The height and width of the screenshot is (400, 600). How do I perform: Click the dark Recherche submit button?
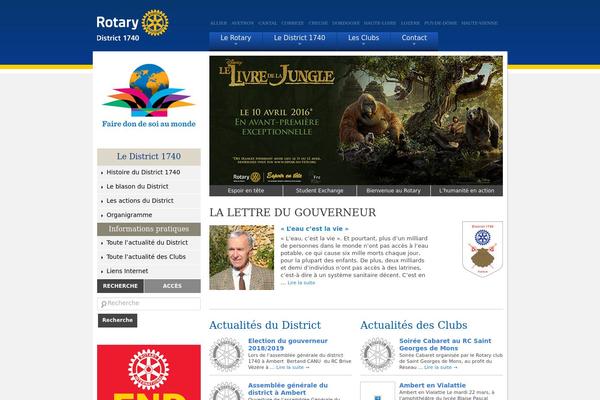[117, 320]
